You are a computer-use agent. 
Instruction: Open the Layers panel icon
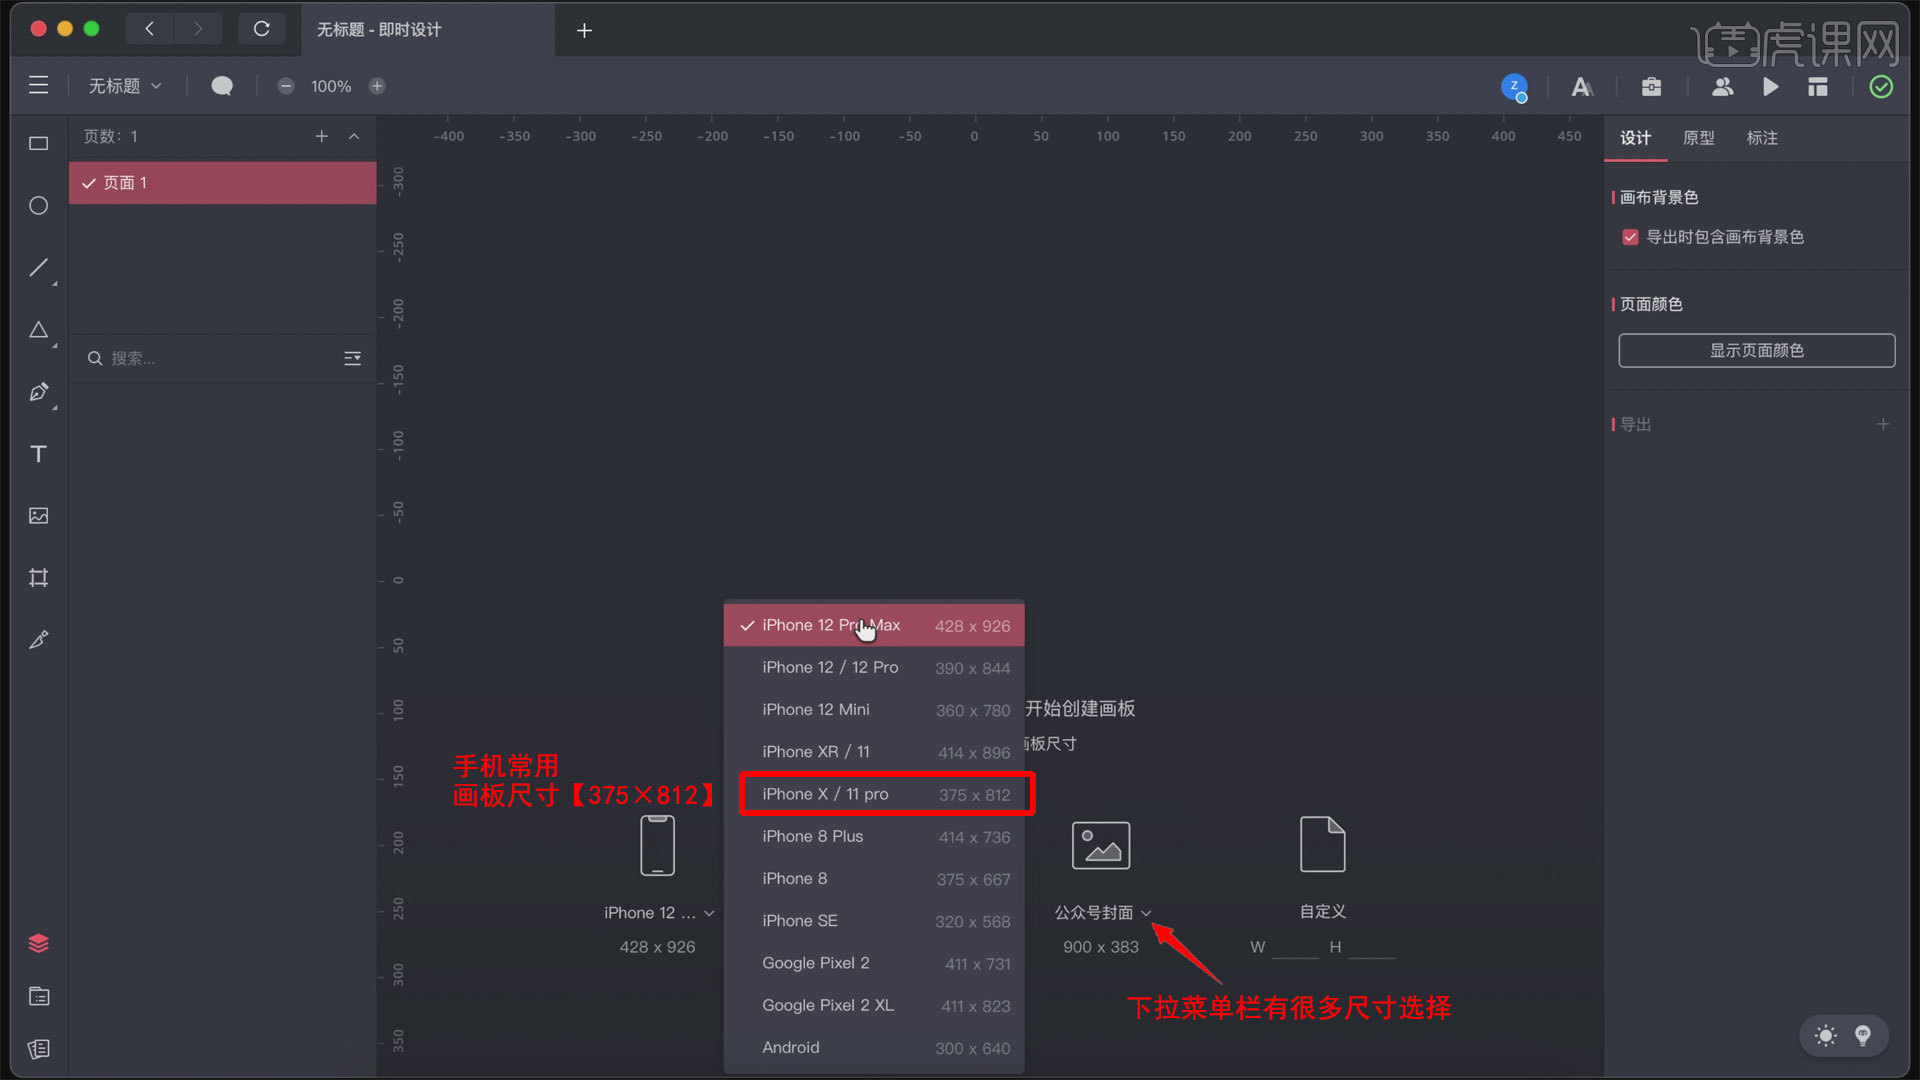[38, 943]
